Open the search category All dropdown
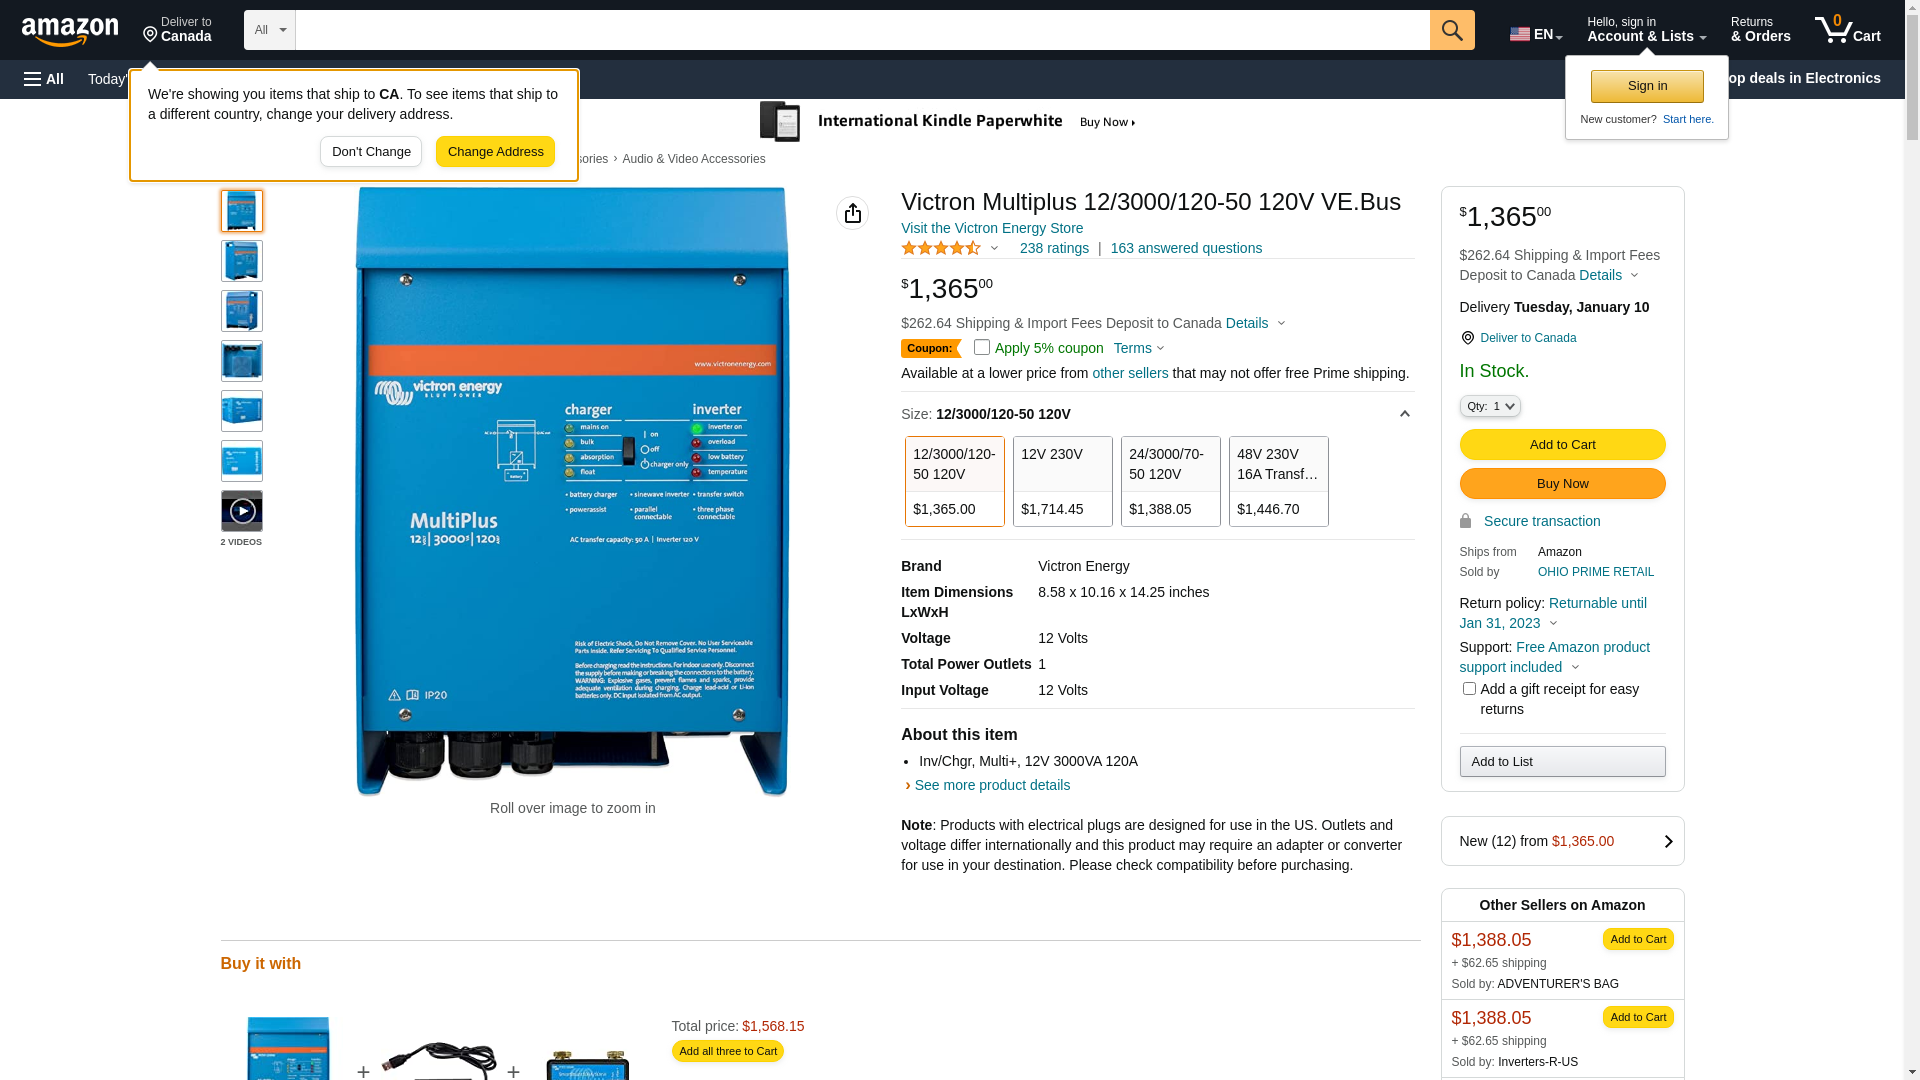 tap(270, 30)
